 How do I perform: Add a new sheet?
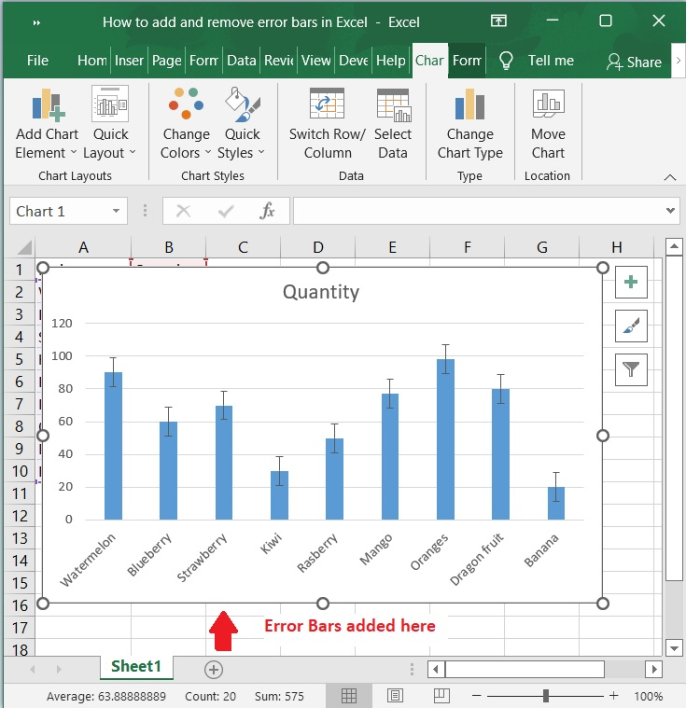(x=214, y=670)
